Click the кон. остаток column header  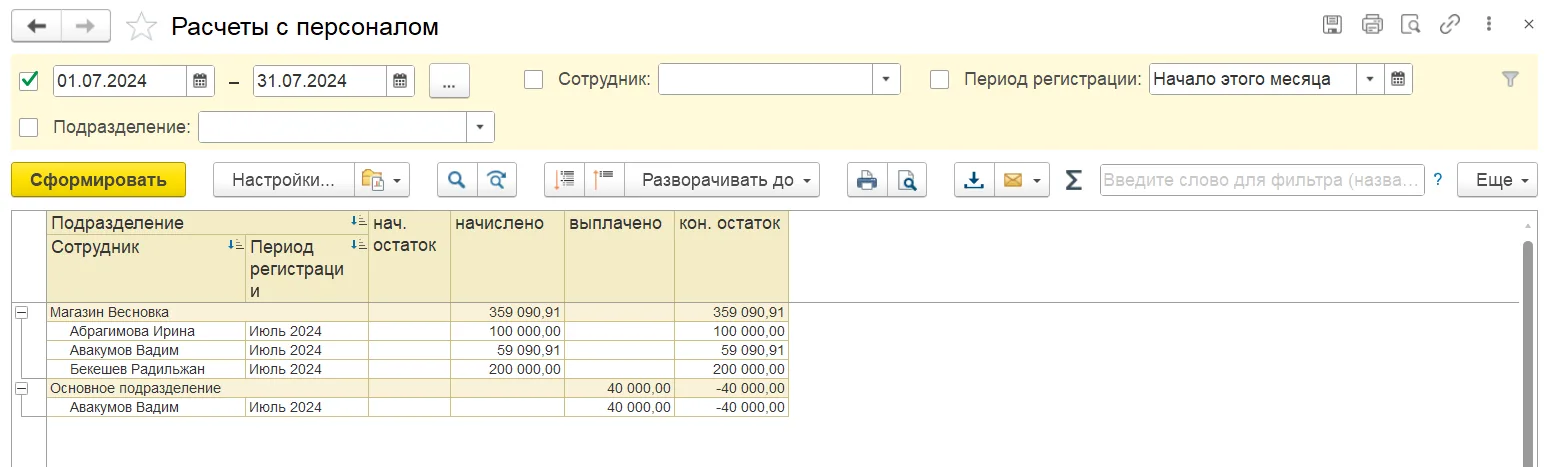pyautogui.click(x=732, y=257)
